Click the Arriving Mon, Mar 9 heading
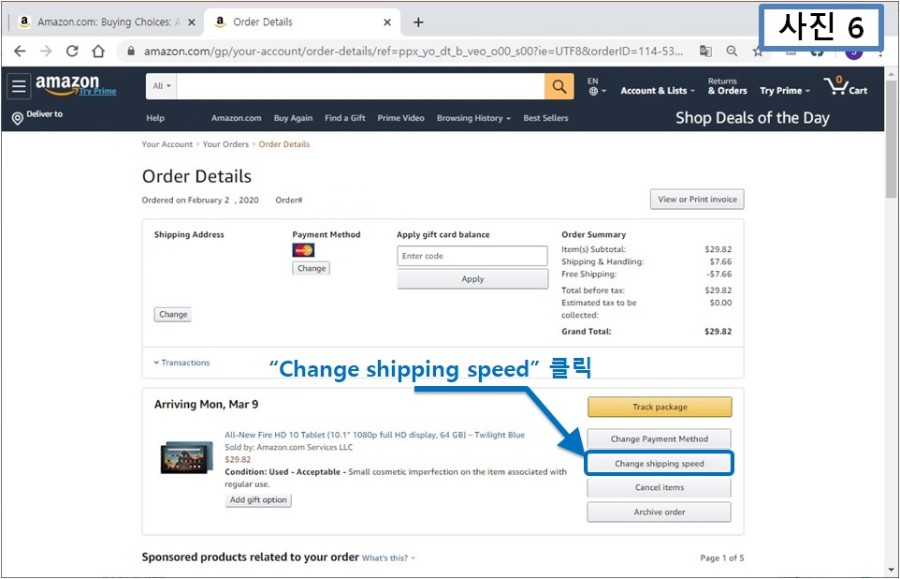The height and width of the screenshot is (579, 900). (x=206, y=405)
